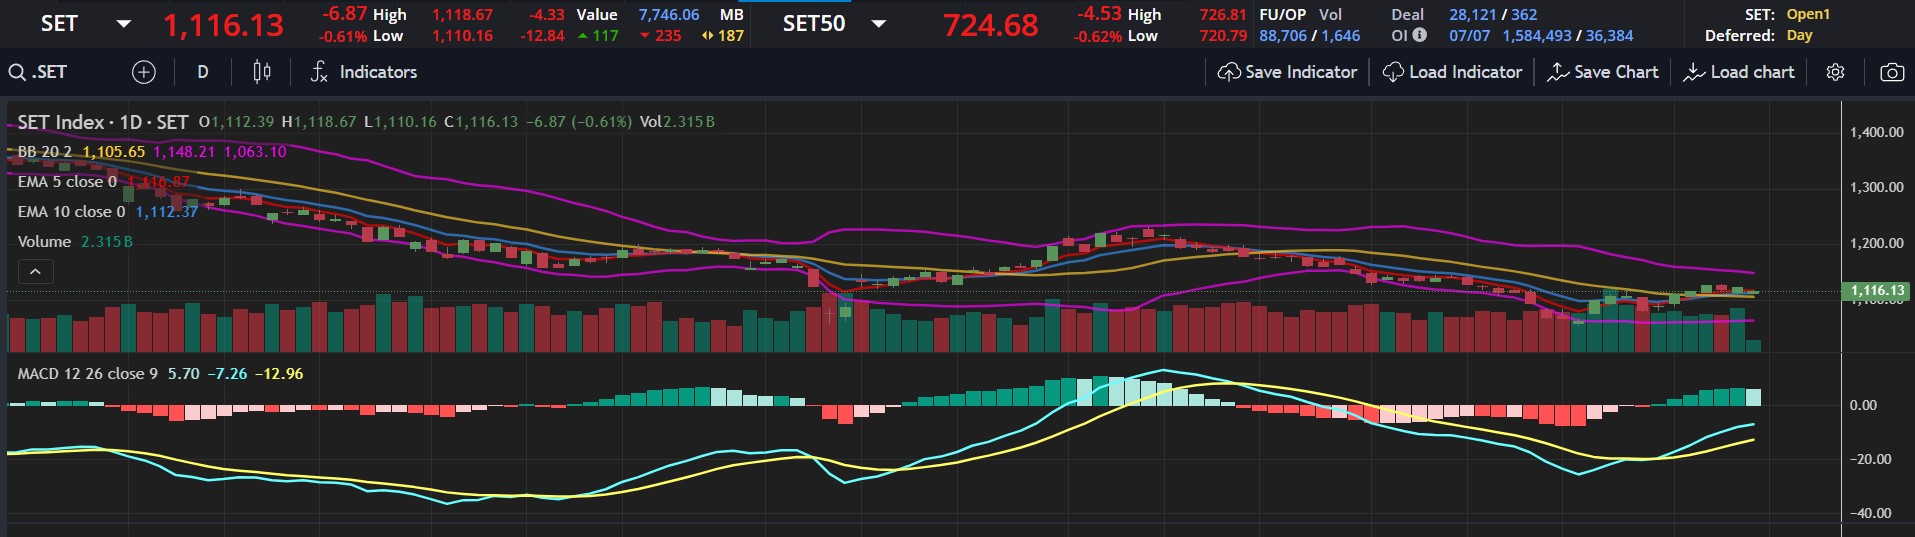
Task: Click the Save Chart button
Action: (x=1603, y=72)
